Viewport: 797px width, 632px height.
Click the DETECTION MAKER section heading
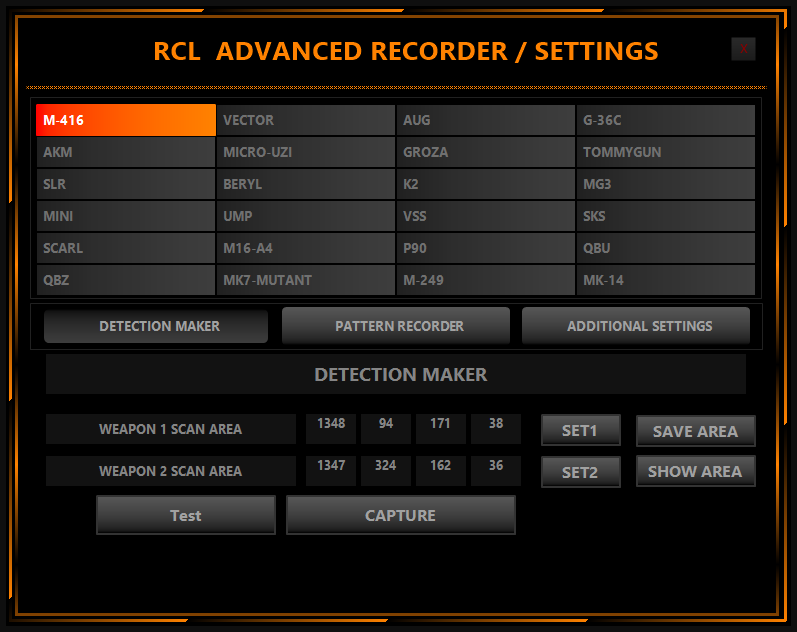[396, 375]
